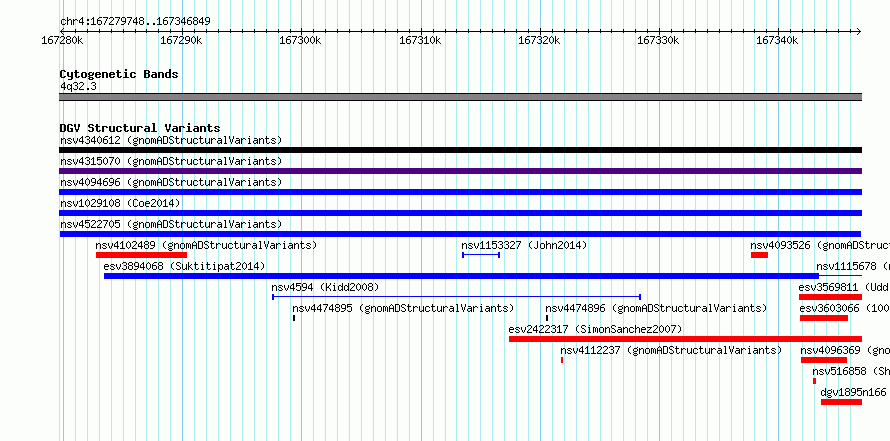Select the esv2422317 (SimonSanchez2007) red bar
This screenshot has width=890, height=441.
(x=685, y=339)
